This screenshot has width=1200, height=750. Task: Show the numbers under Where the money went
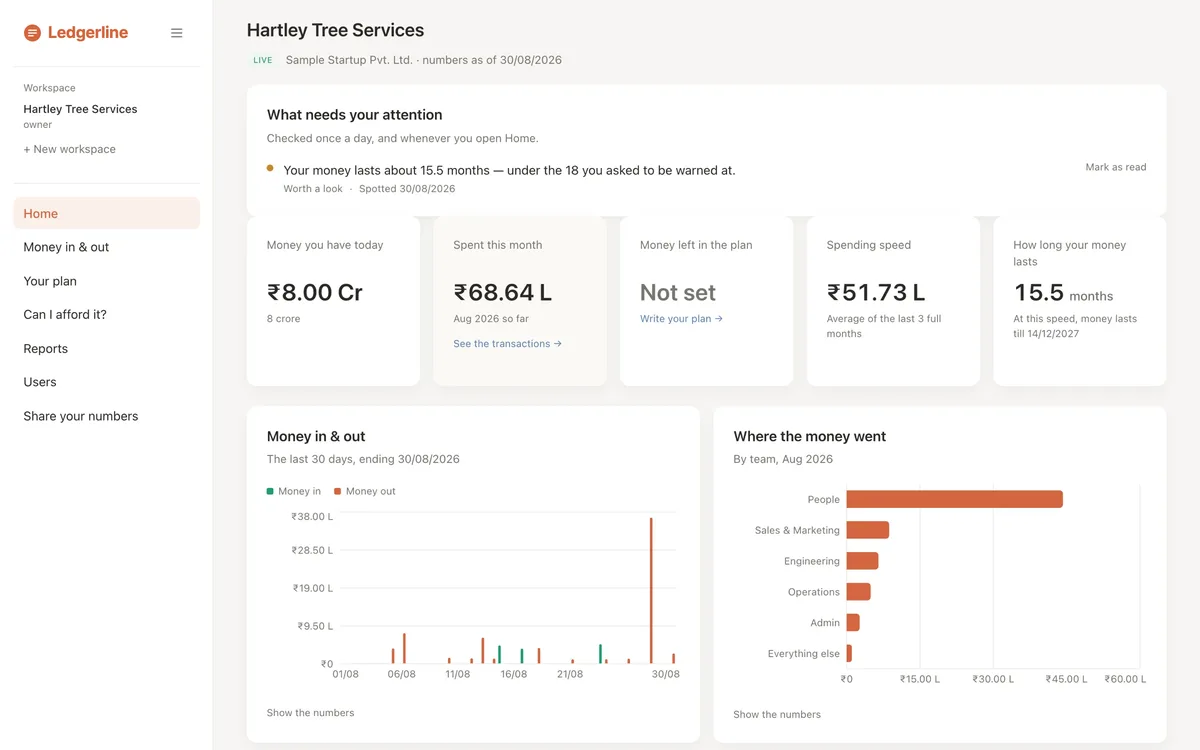(777, 714)
